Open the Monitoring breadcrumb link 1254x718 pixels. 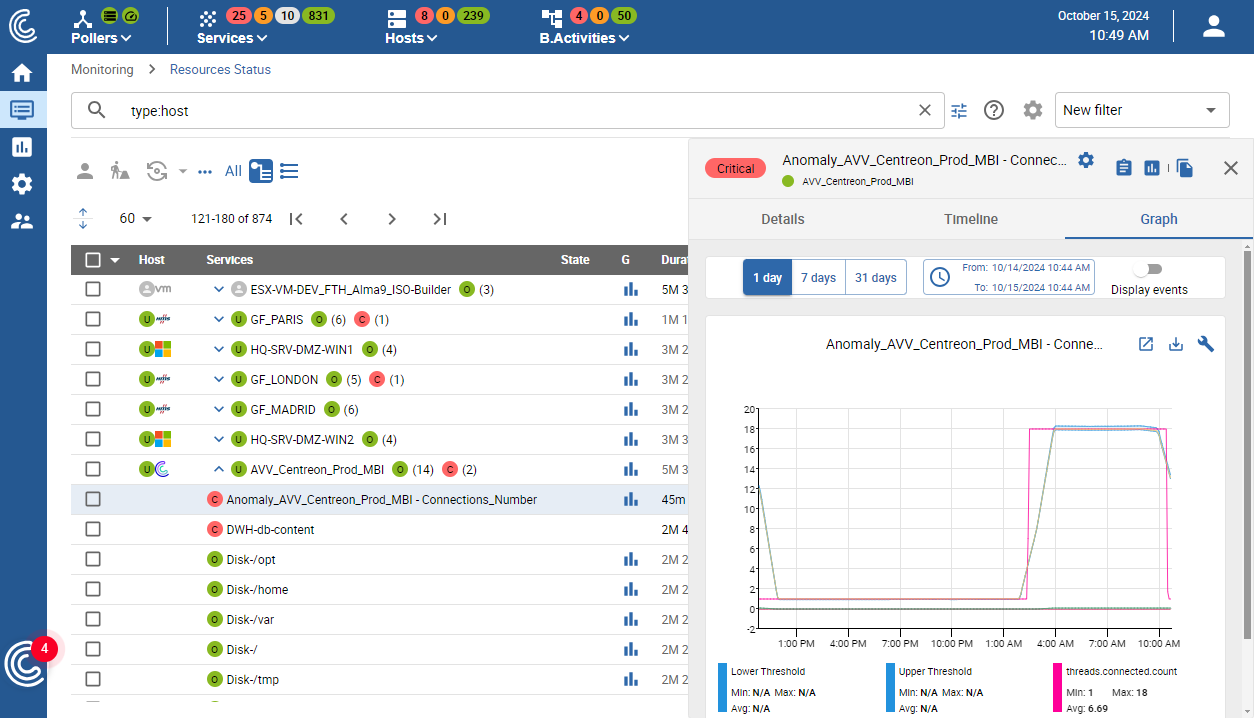point(101,69)
